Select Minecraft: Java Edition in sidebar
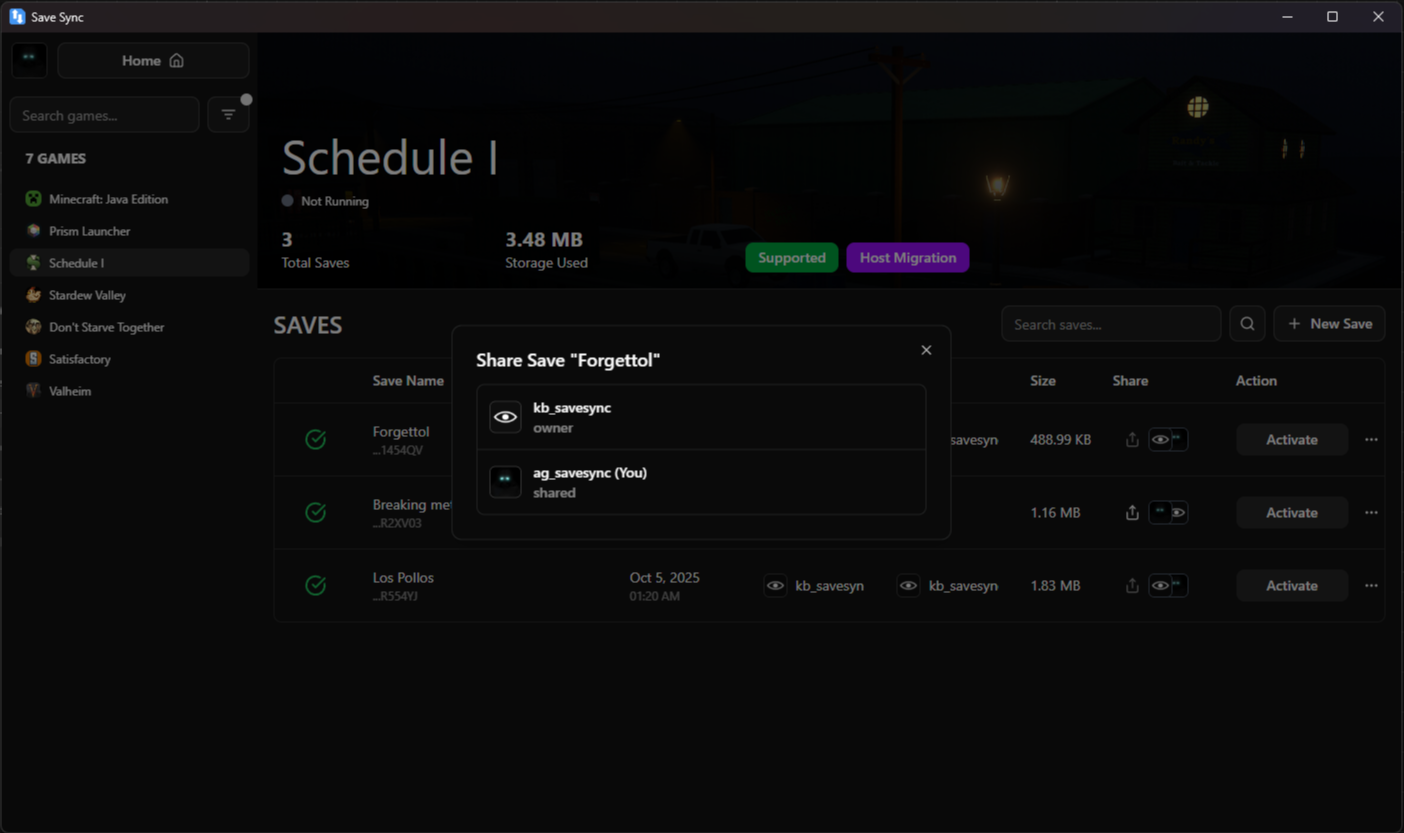 pos(129,199)
